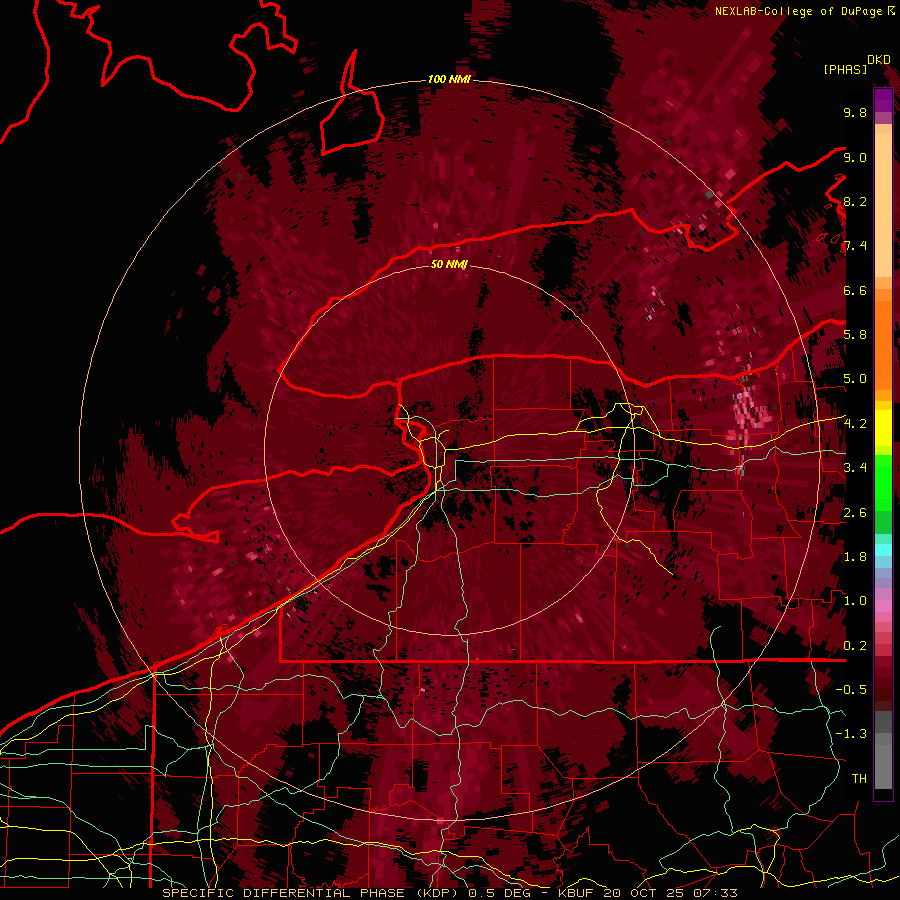The image size is (900, 900).
Task: Click the purple swatch at top of color bar
Action: tap(883, 100)
